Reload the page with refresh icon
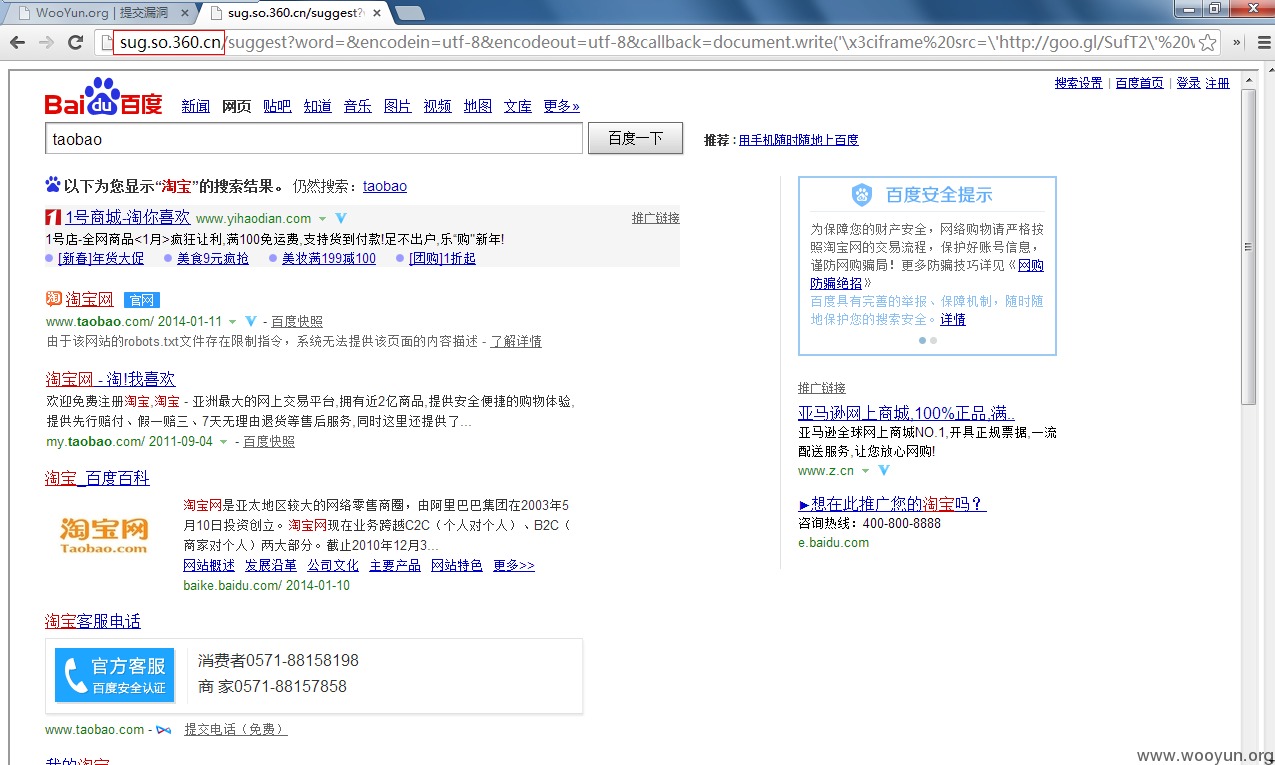The width and height of the screenshot is (1275, 765). point(75,42)
